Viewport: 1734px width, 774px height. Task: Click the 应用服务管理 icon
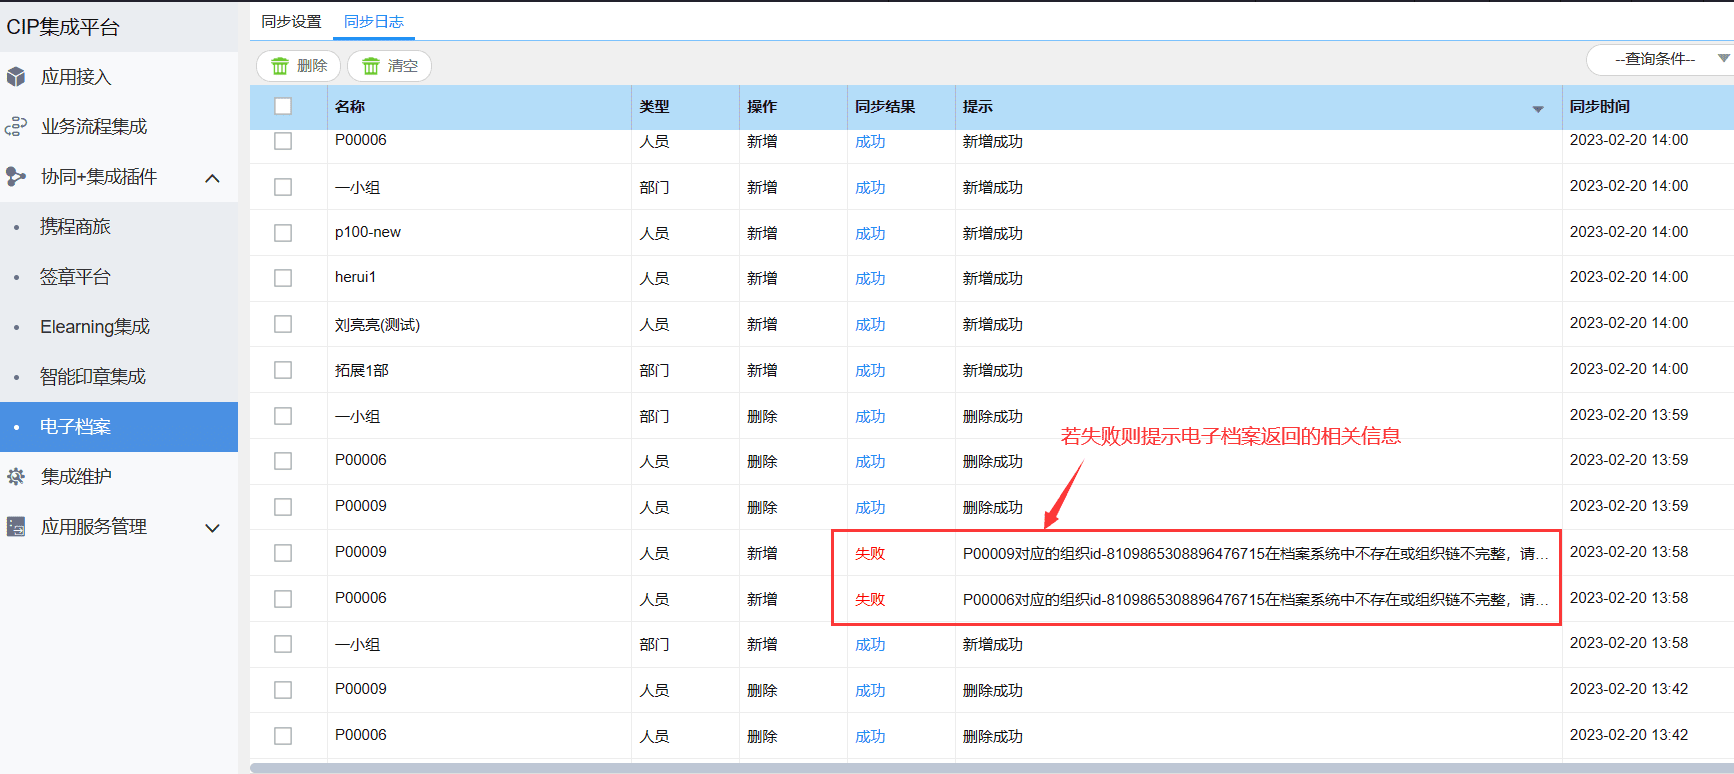(x=16, y=527)
